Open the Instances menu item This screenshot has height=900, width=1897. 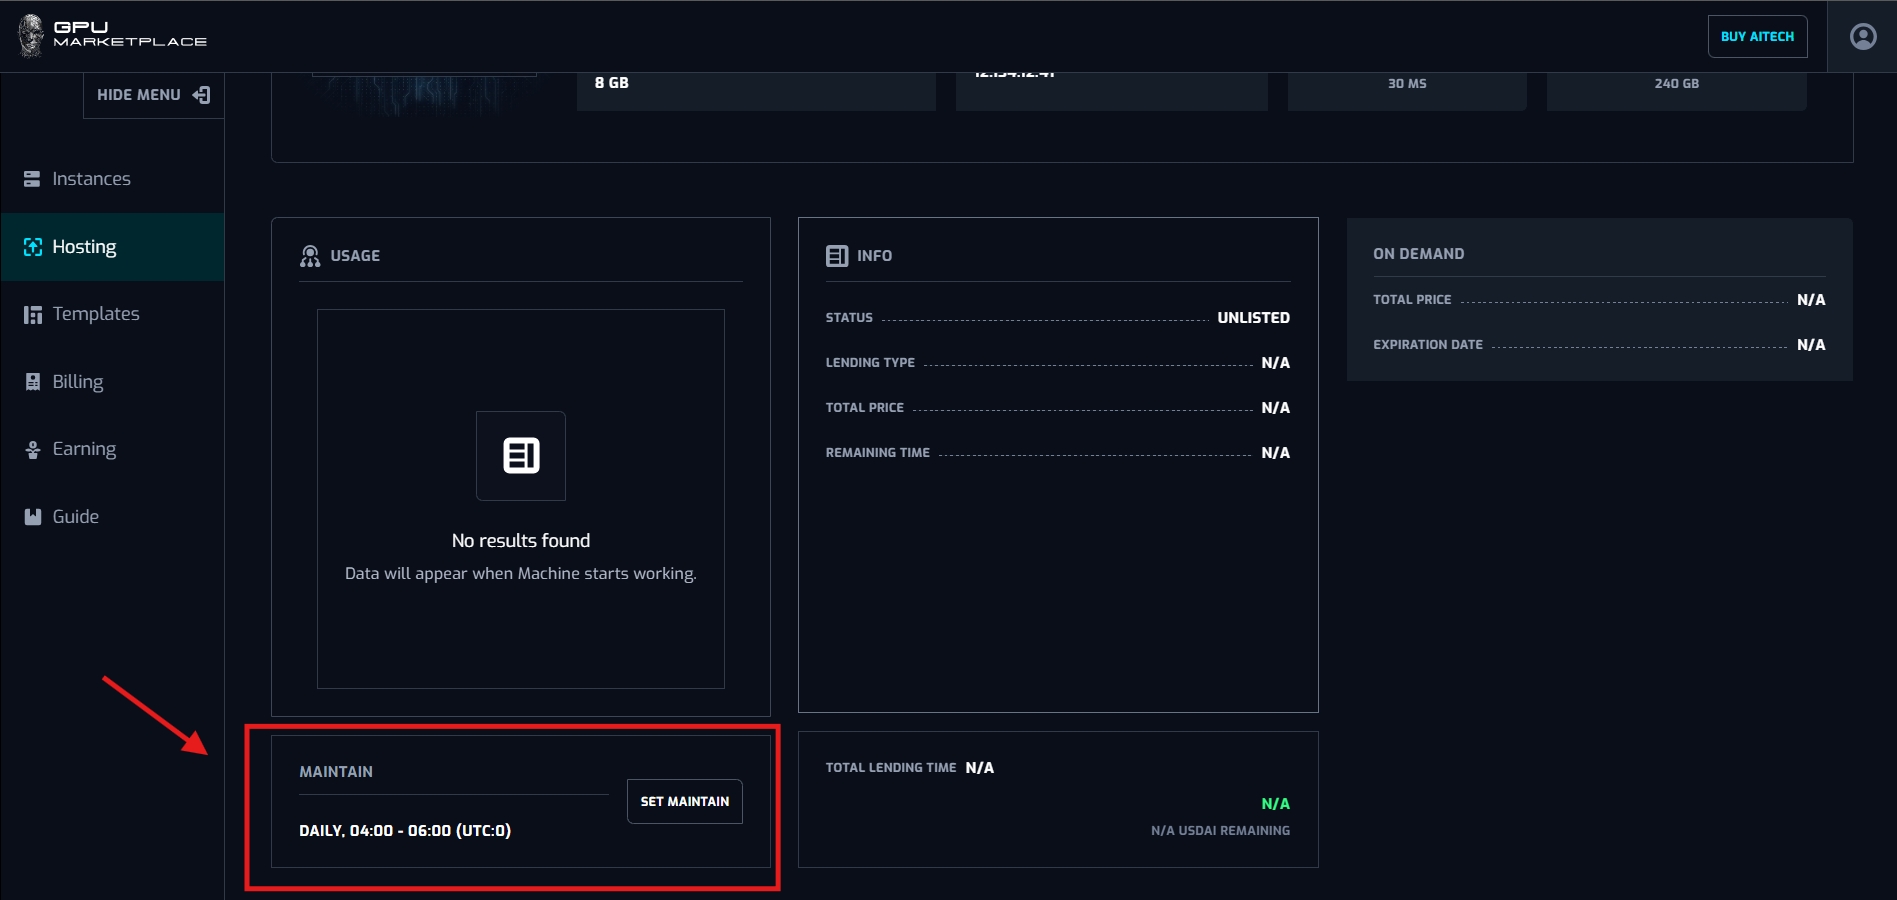91,179
